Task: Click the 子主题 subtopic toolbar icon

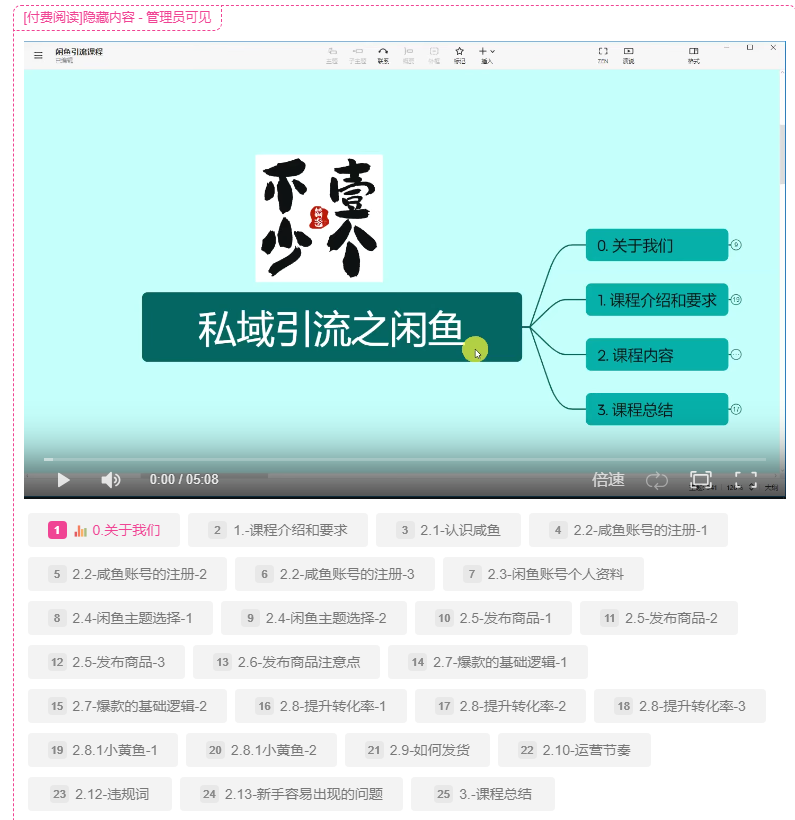Action: tap(358, 55)
